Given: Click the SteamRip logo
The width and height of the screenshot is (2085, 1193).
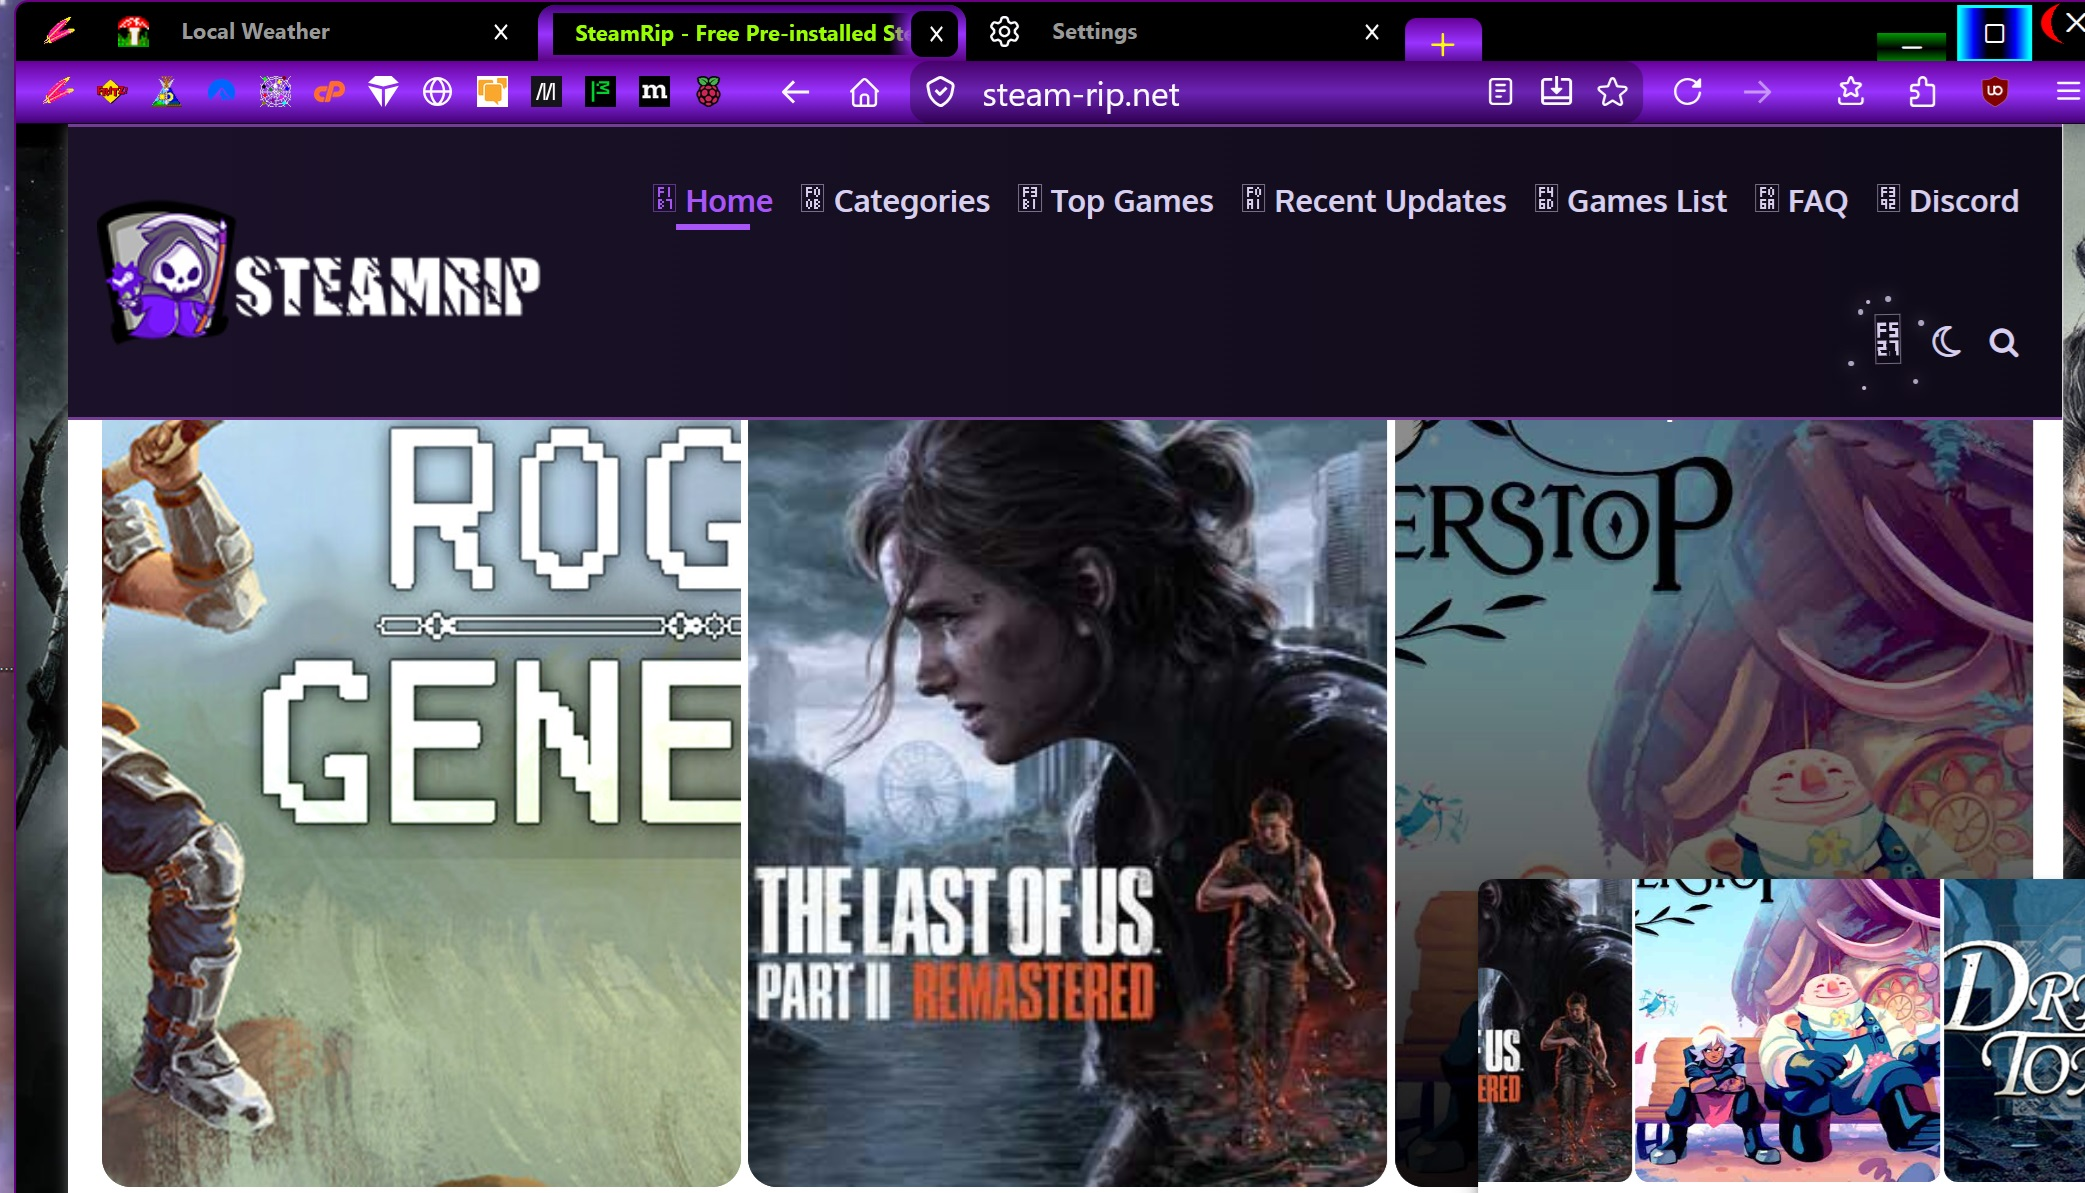Looking at the screenshot, I should click(319, 273).
